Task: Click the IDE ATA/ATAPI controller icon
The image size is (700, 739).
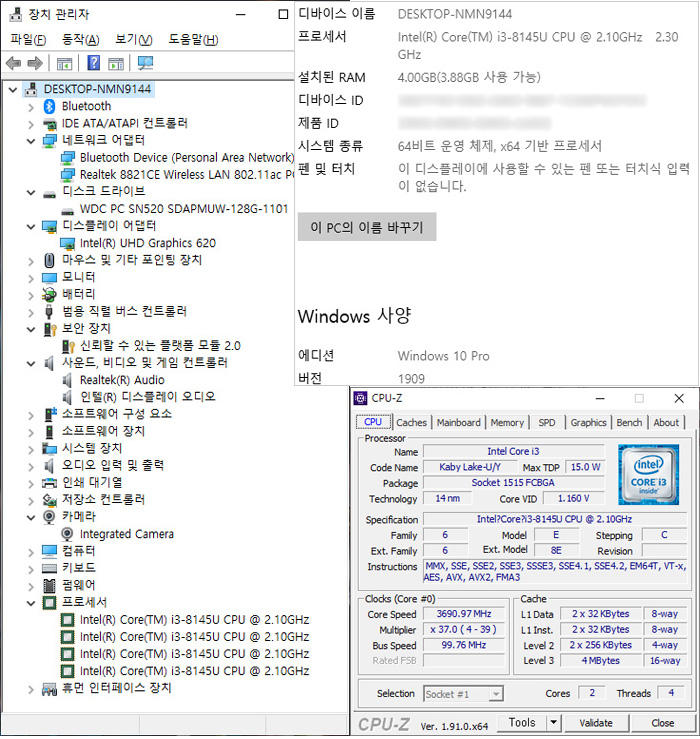Action: click(x=49, y=124)
